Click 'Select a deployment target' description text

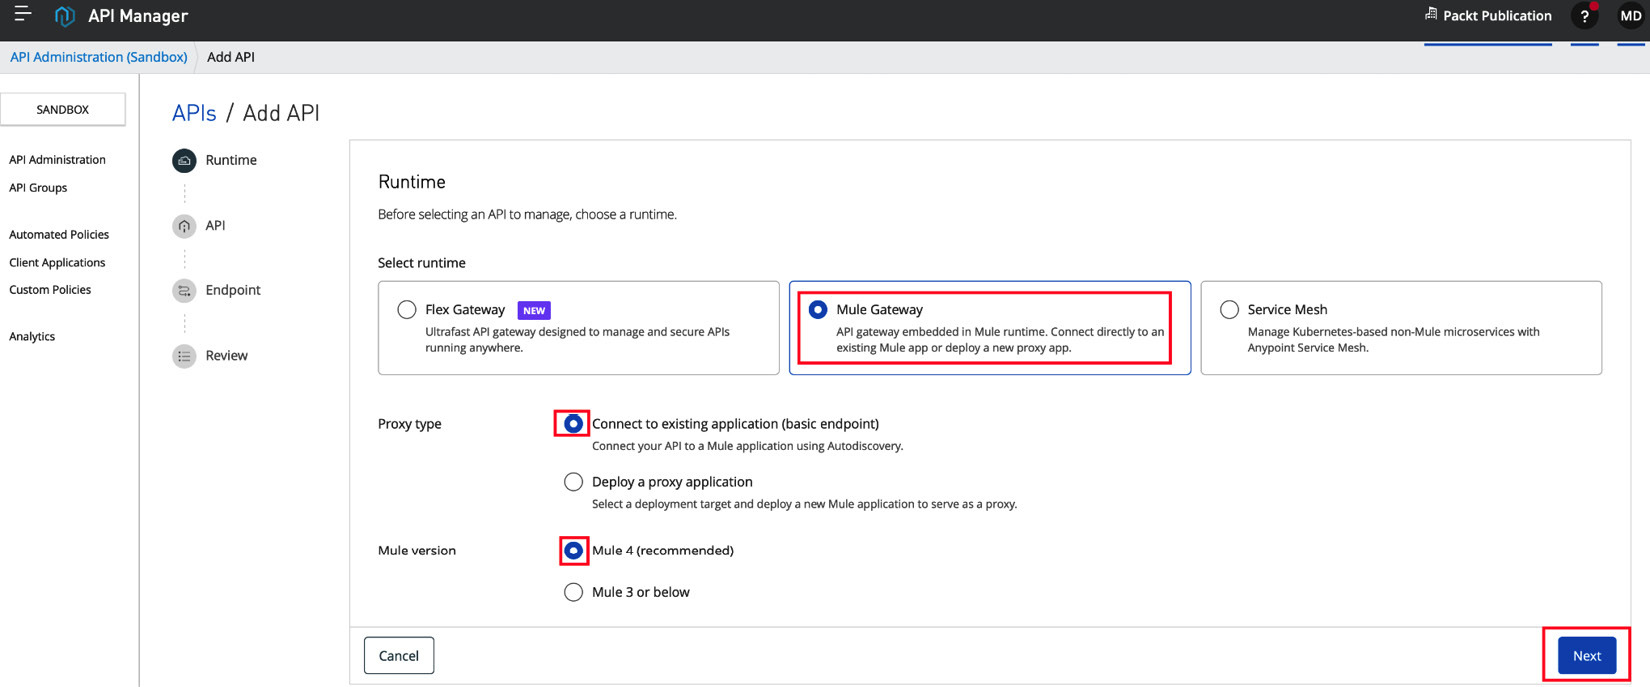coord(804,504)
